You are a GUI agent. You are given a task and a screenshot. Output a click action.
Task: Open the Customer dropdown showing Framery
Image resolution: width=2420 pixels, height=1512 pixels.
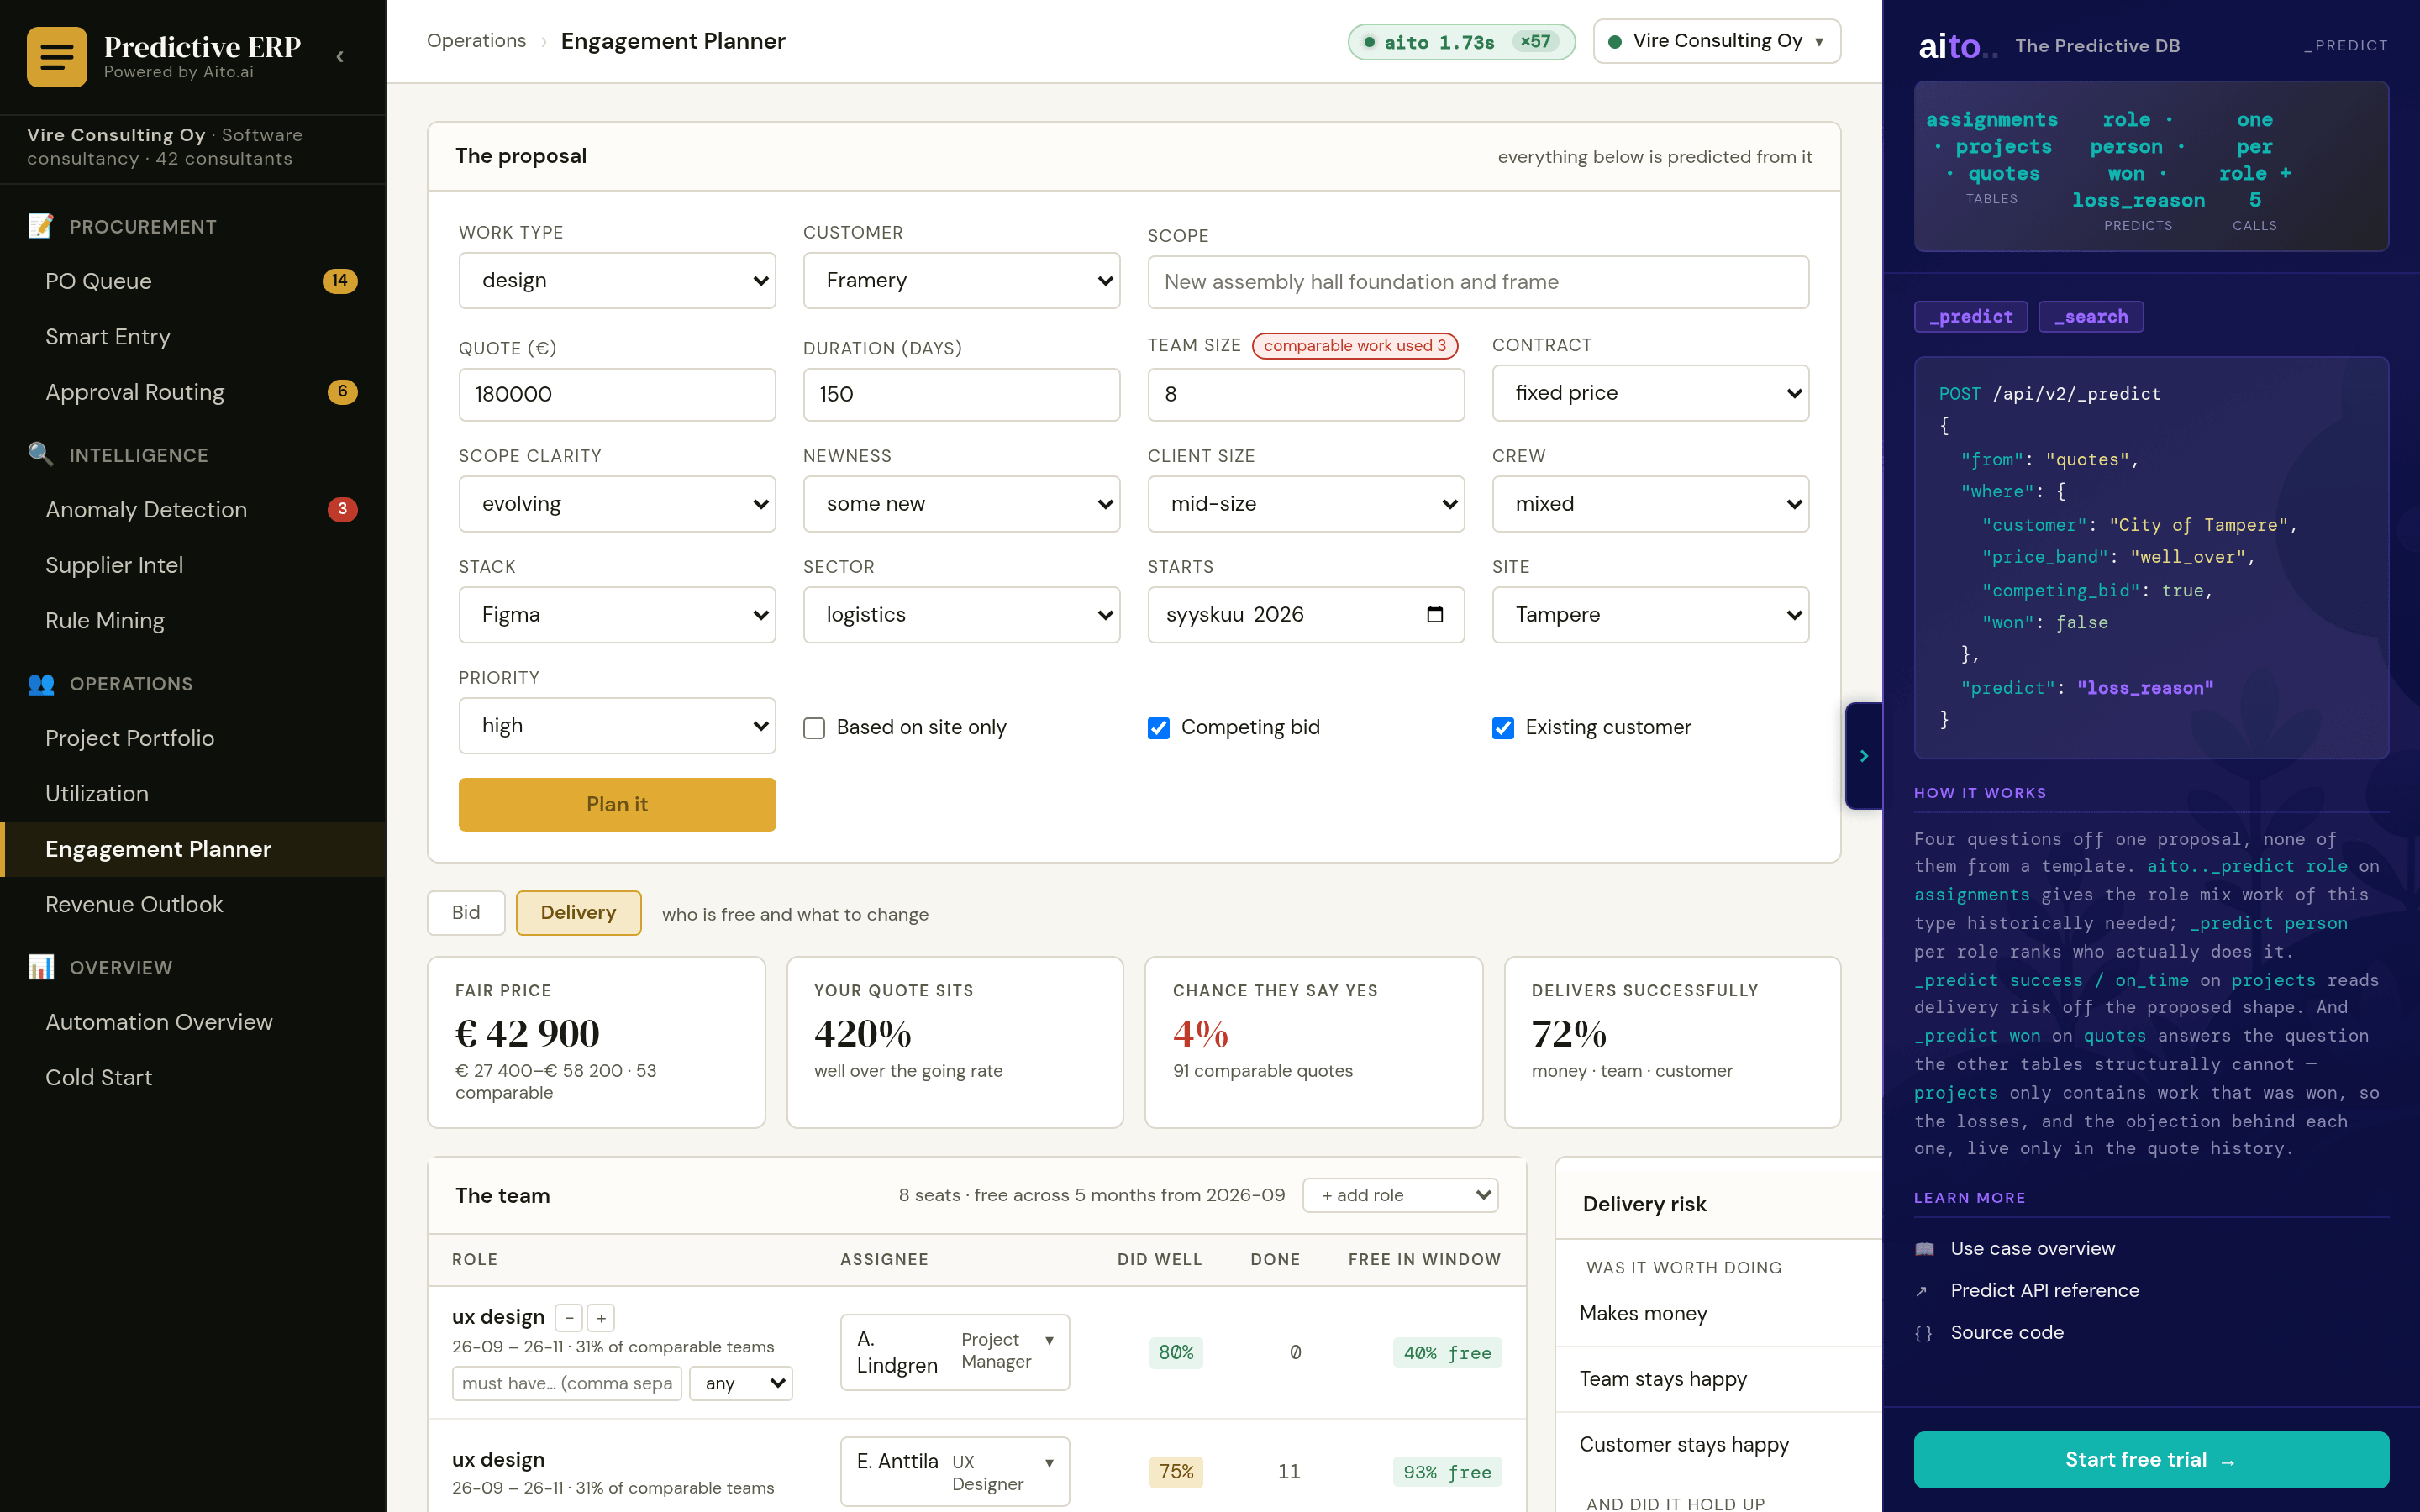(x=961, y=280)
